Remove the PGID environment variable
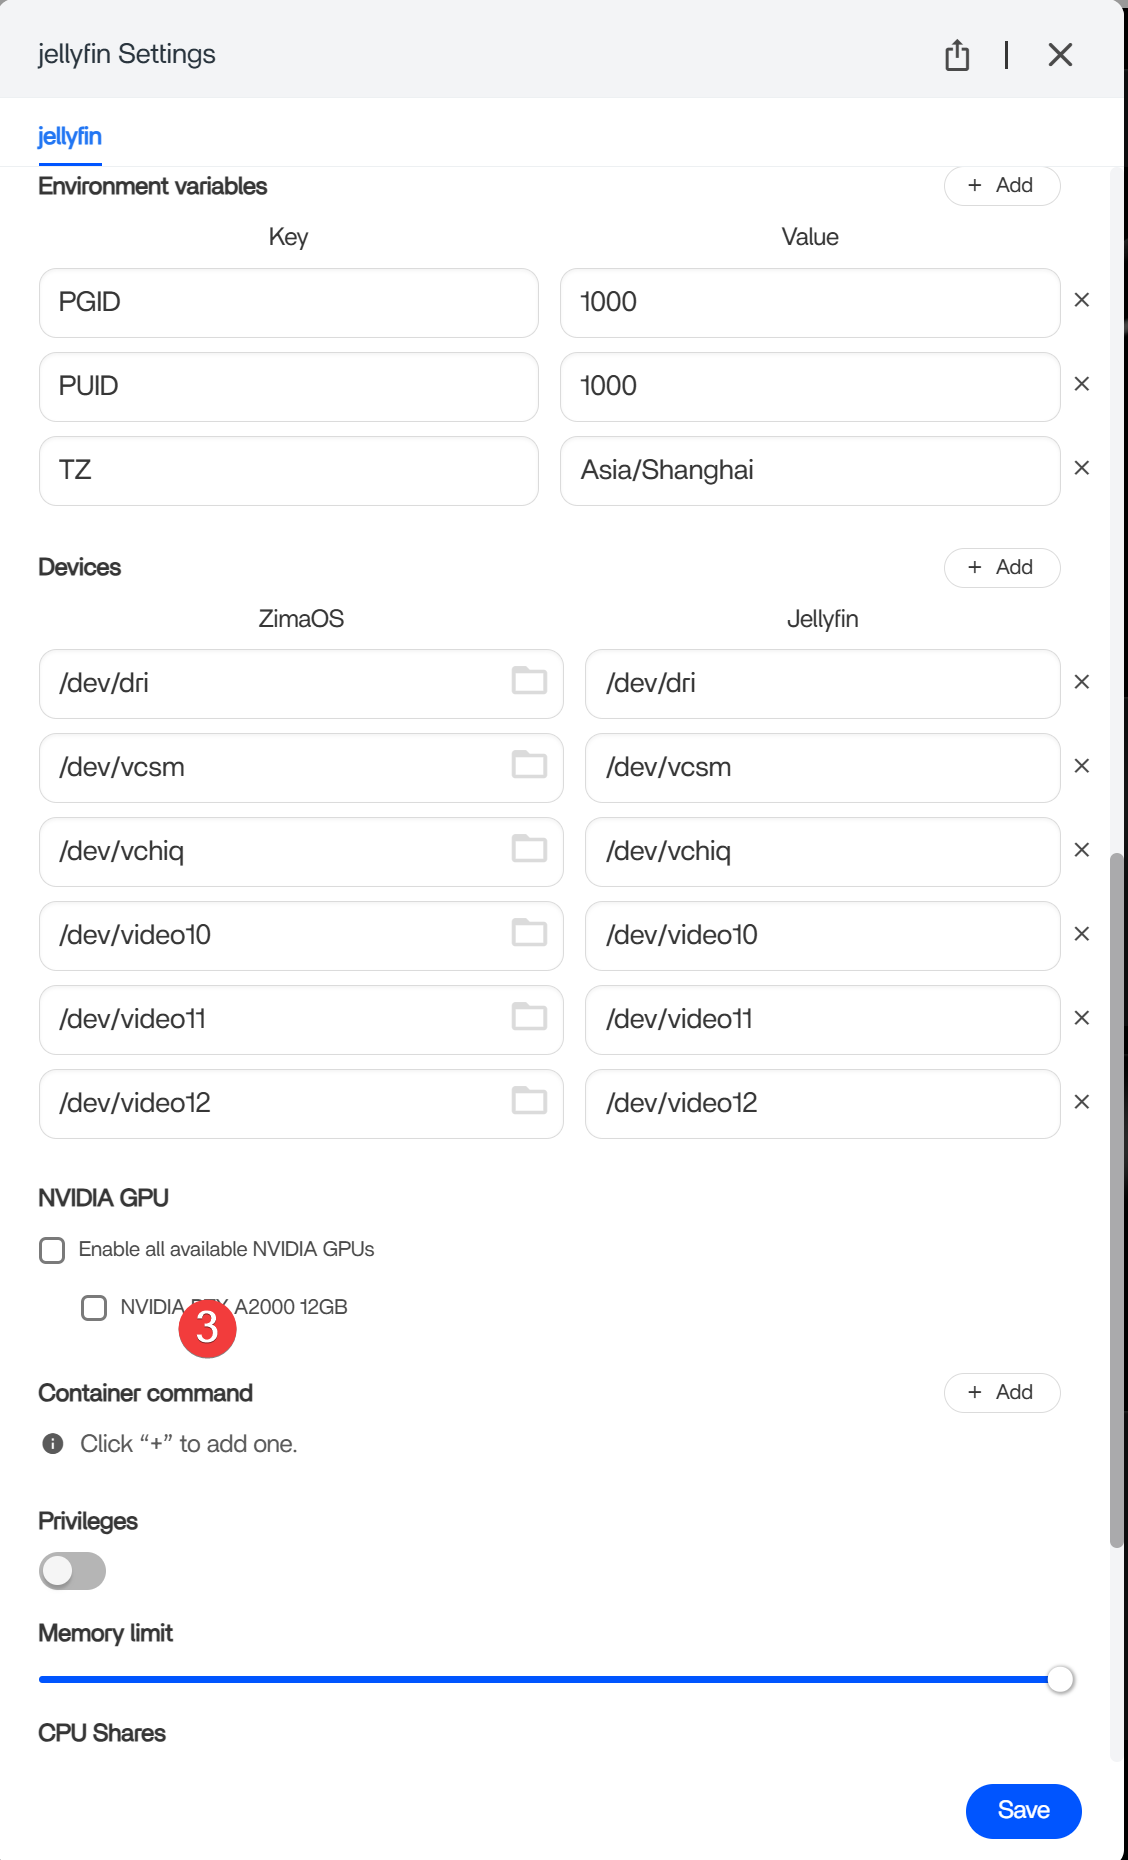Image resolution: width=1128 pixels, height=1860 pixels. (x=1081, y=300)
